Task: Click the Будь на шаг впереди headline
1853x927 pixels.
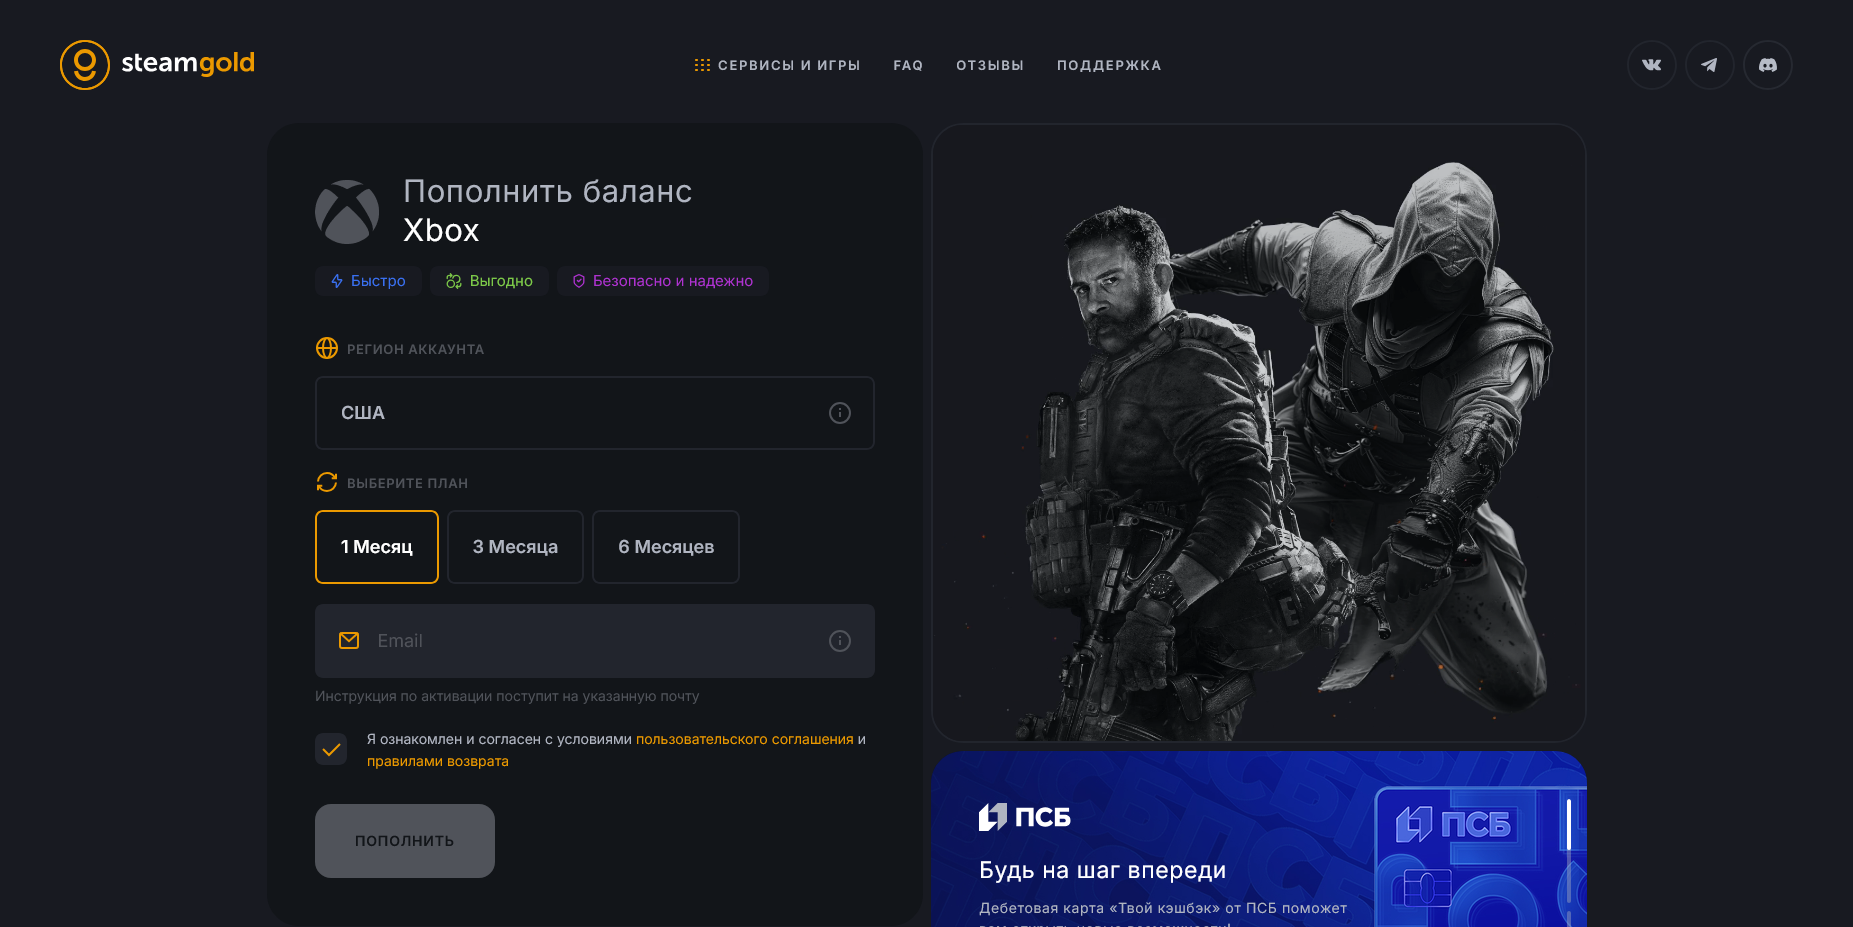Action: [1102, 870]
